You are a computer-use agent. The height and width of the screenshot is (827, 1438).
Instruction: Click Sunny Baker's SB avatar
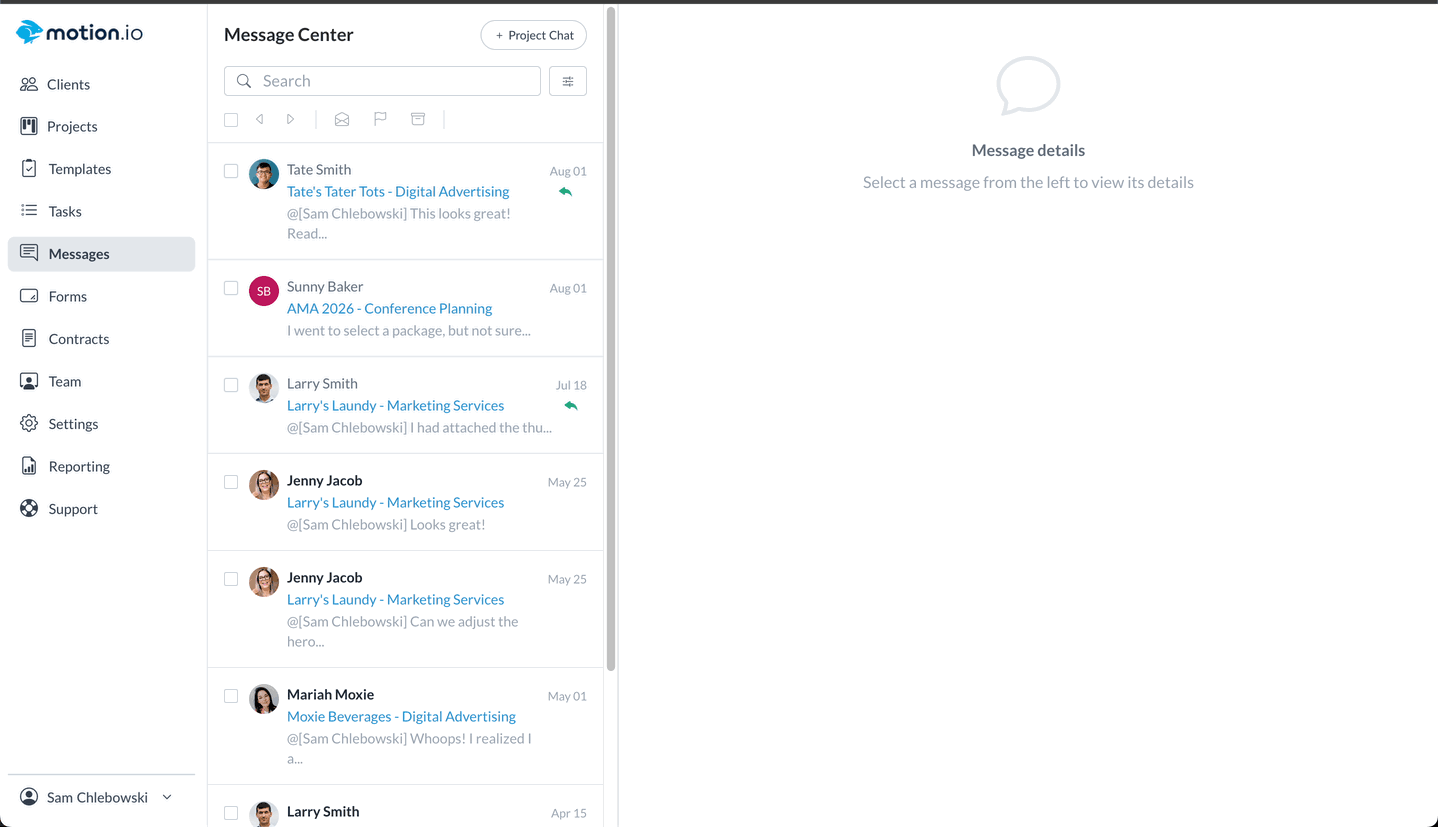point(264,291)
